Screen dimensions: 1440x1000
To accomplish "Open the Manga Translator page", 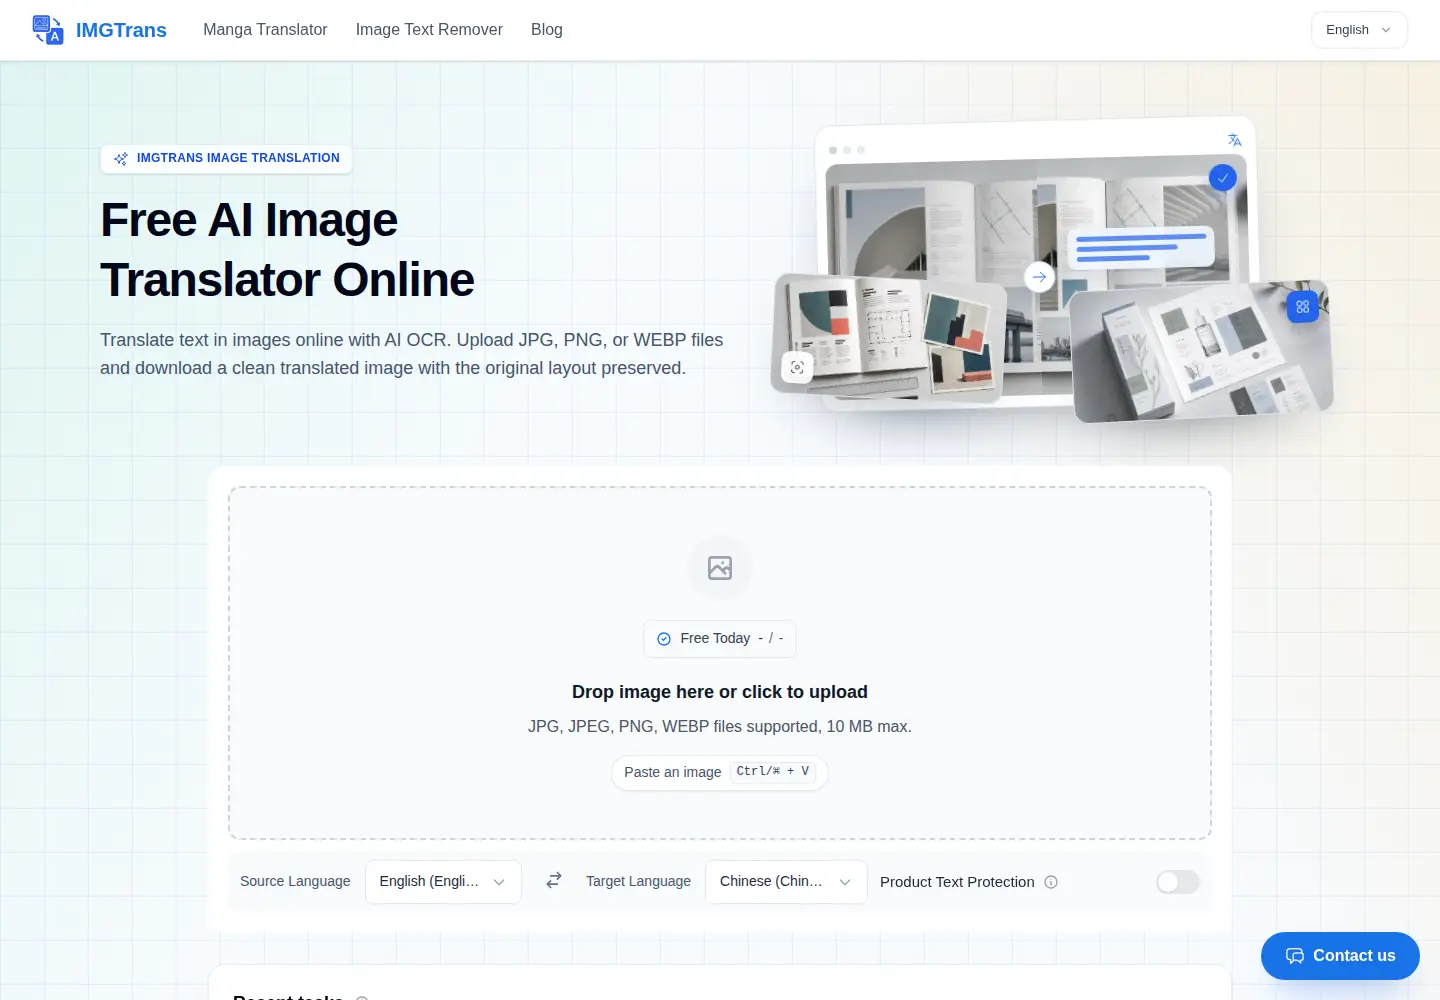I will [x=265, y=30].
